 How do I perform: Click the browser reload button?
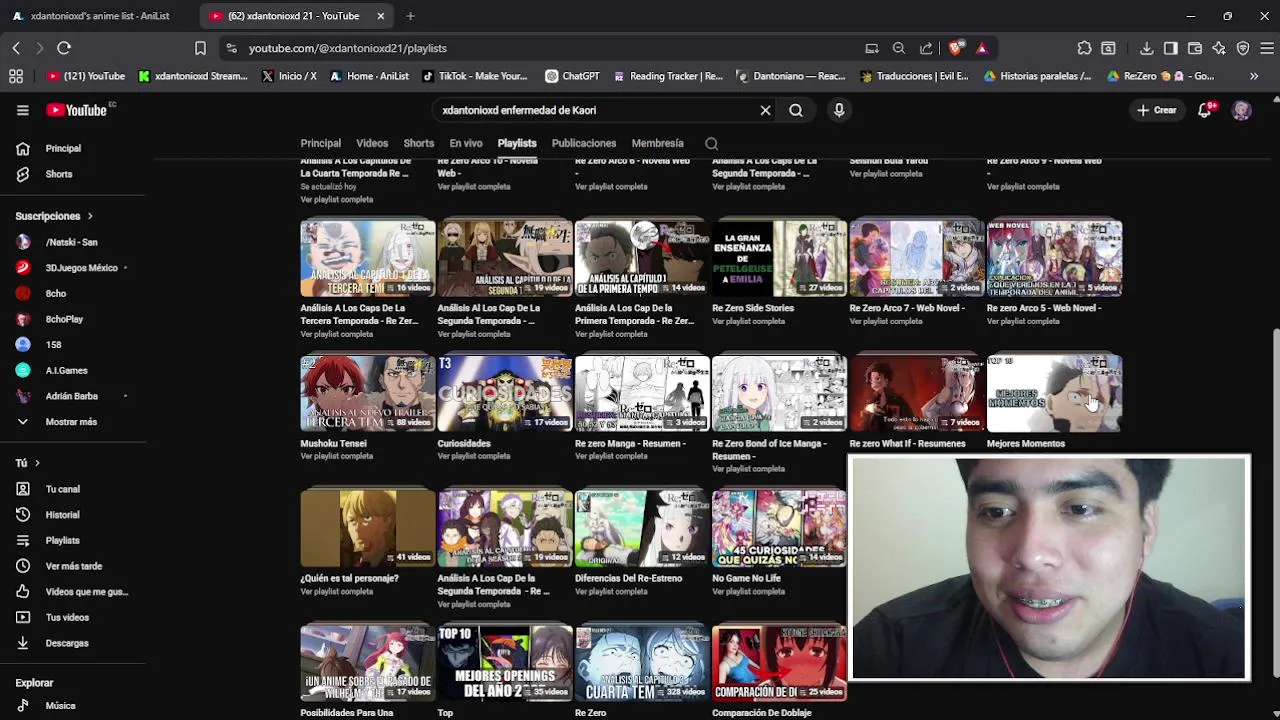(64, 48)
